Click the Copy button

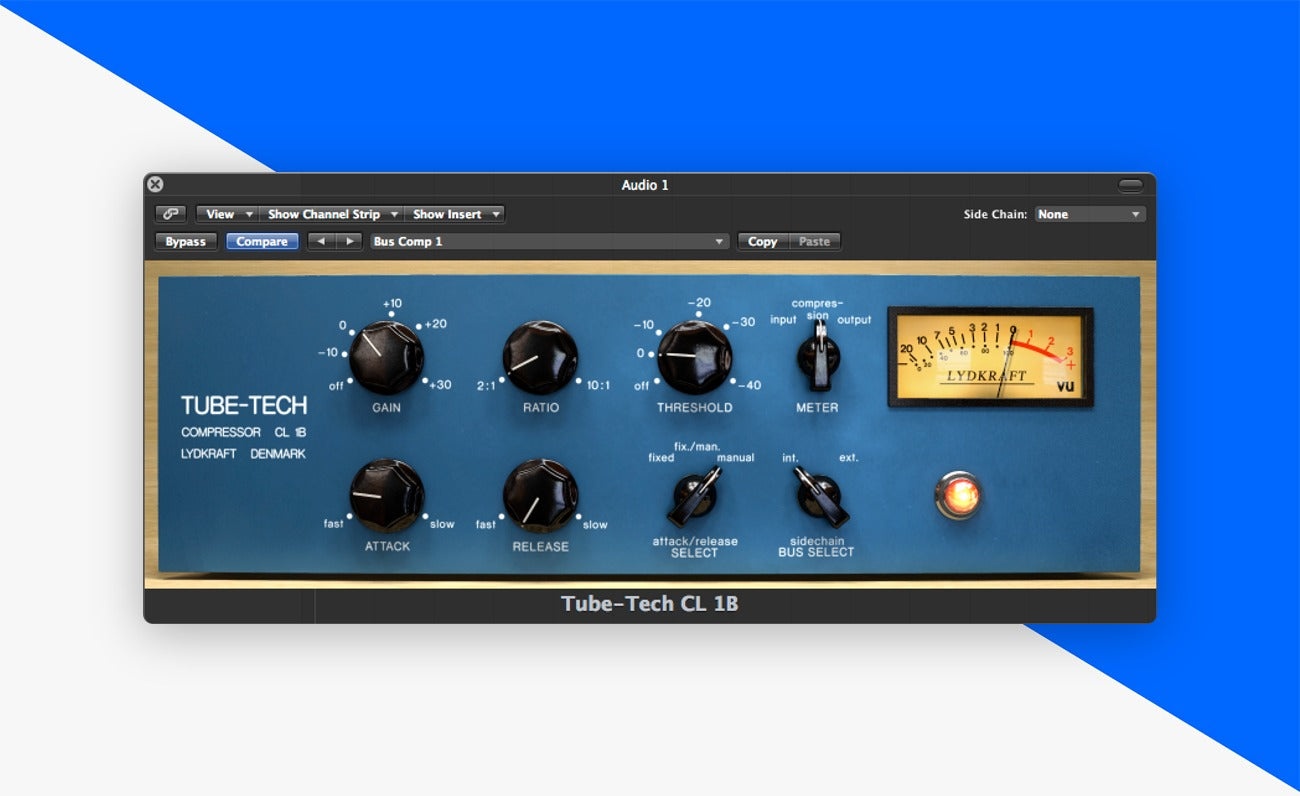tap(763, 241)
